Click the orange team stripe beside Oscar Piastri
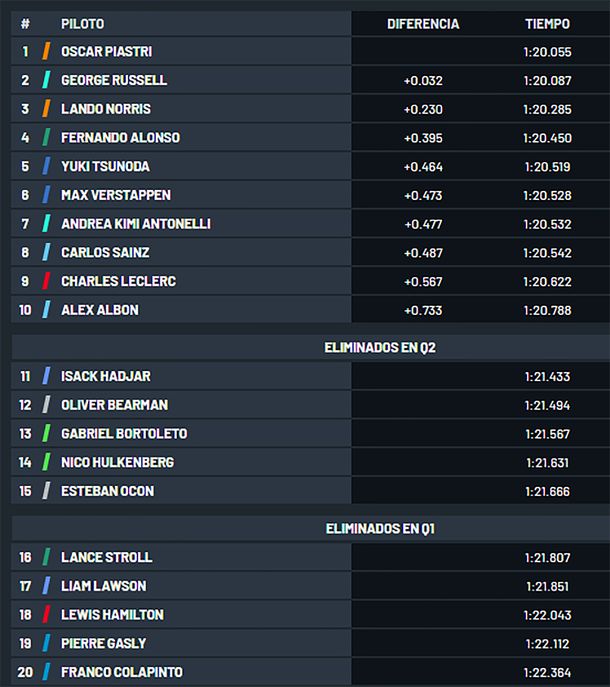The image size is (610, 687). coord(47,51)
